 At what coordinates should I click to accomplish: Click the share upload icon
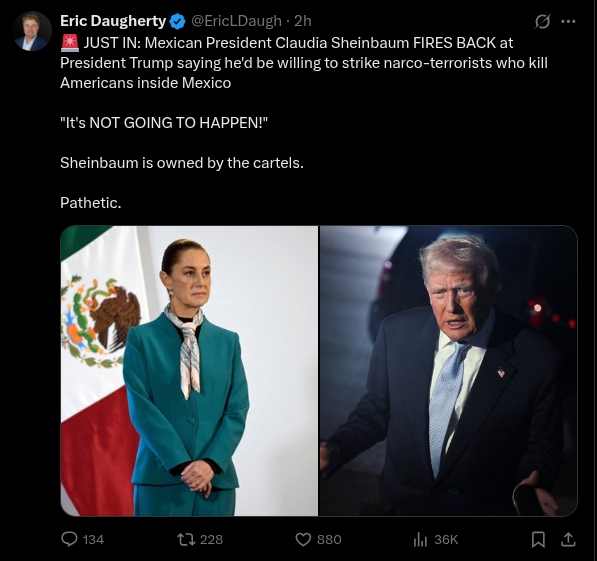point(568,539)
